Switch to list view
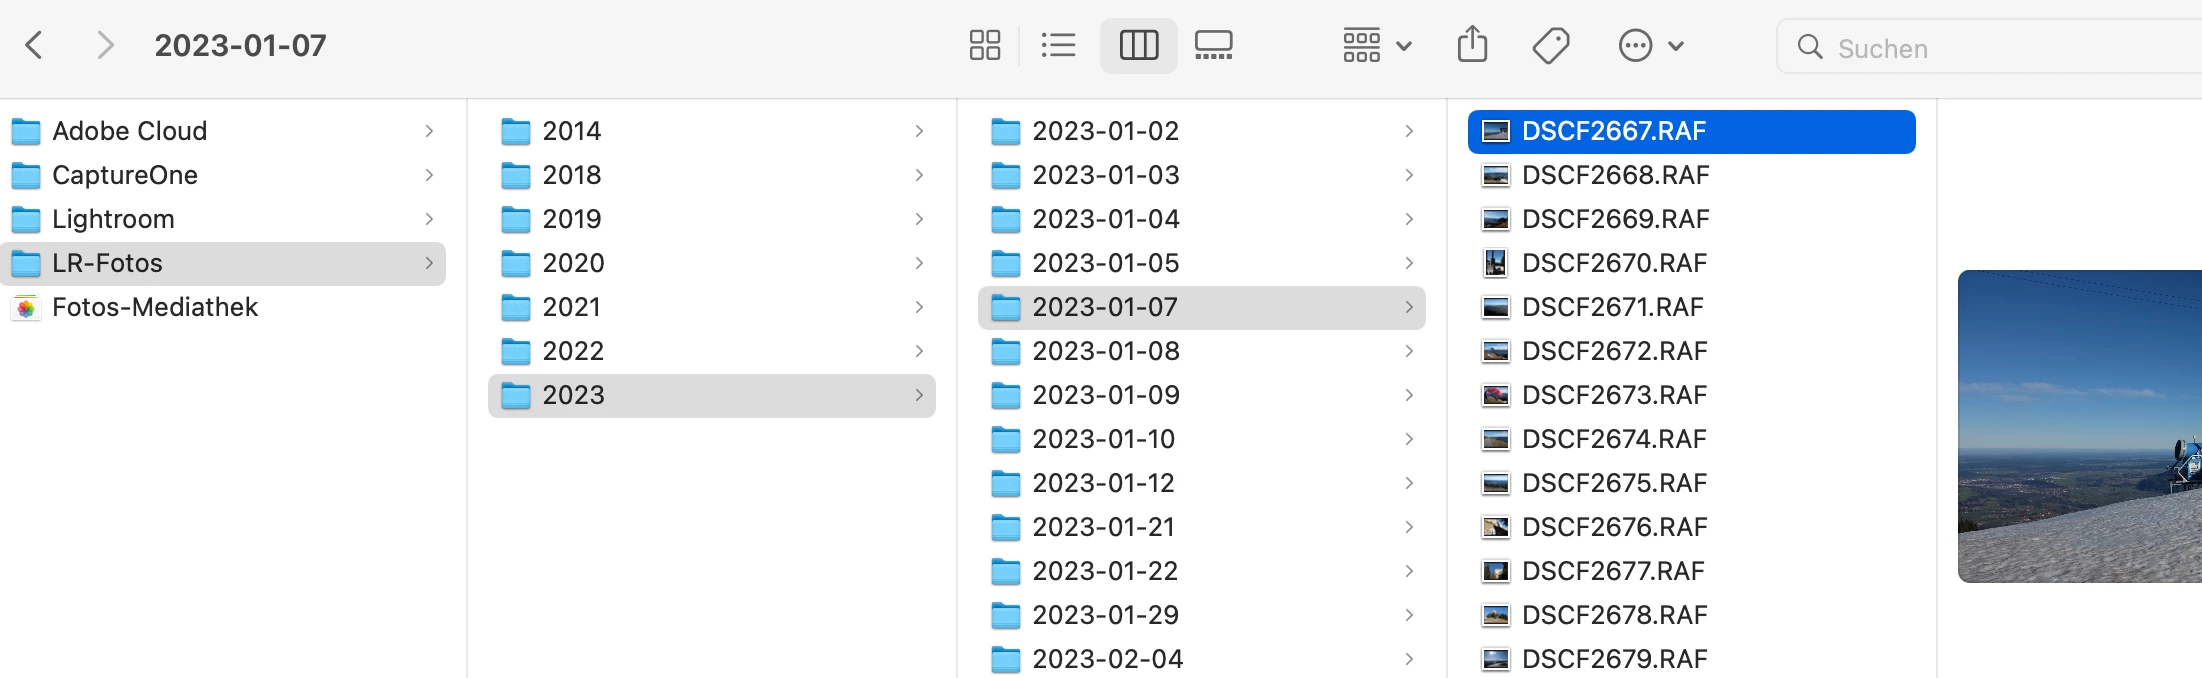This screenshot has height=678, width=2202. pyautogui.click(x=1058, y=45)
